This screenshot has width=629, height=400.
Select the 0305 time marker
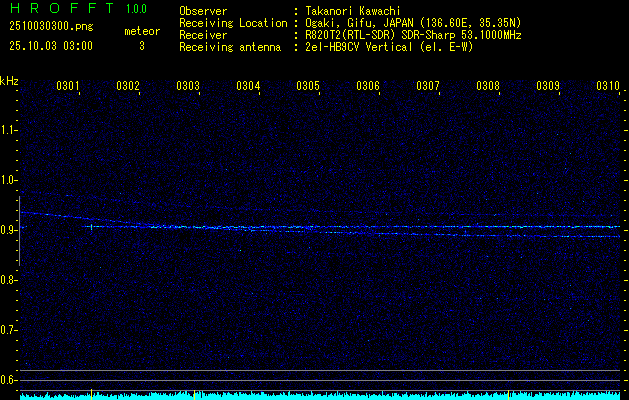308,87
